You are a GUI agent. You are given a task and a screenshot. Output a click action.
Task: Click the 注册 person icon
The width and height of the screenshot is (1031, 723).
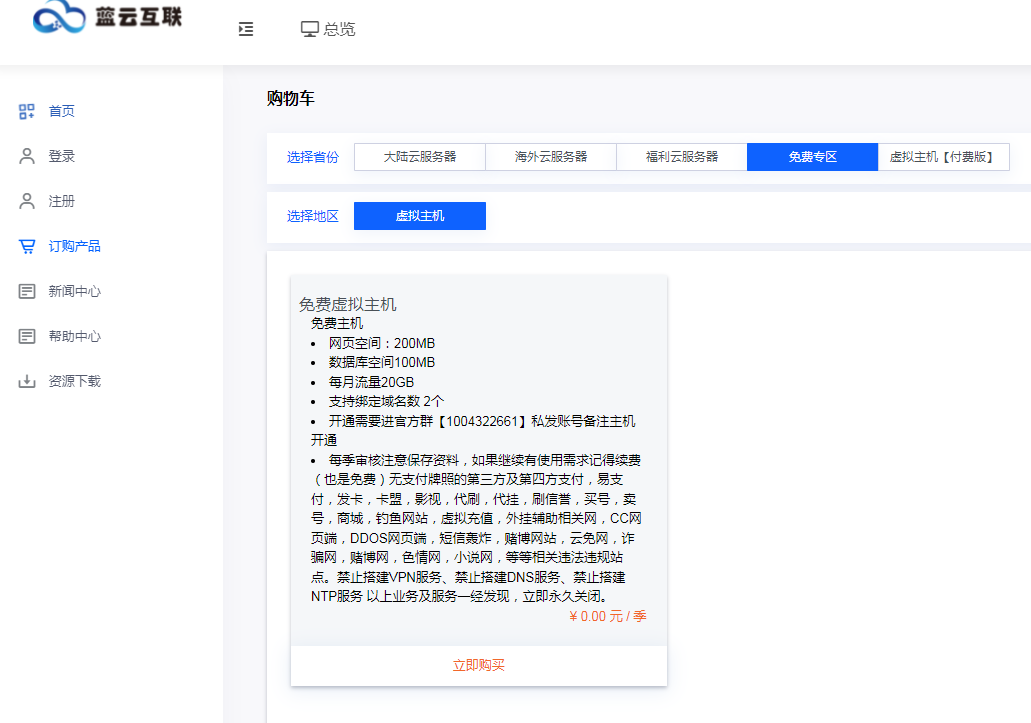pos(27,201)
